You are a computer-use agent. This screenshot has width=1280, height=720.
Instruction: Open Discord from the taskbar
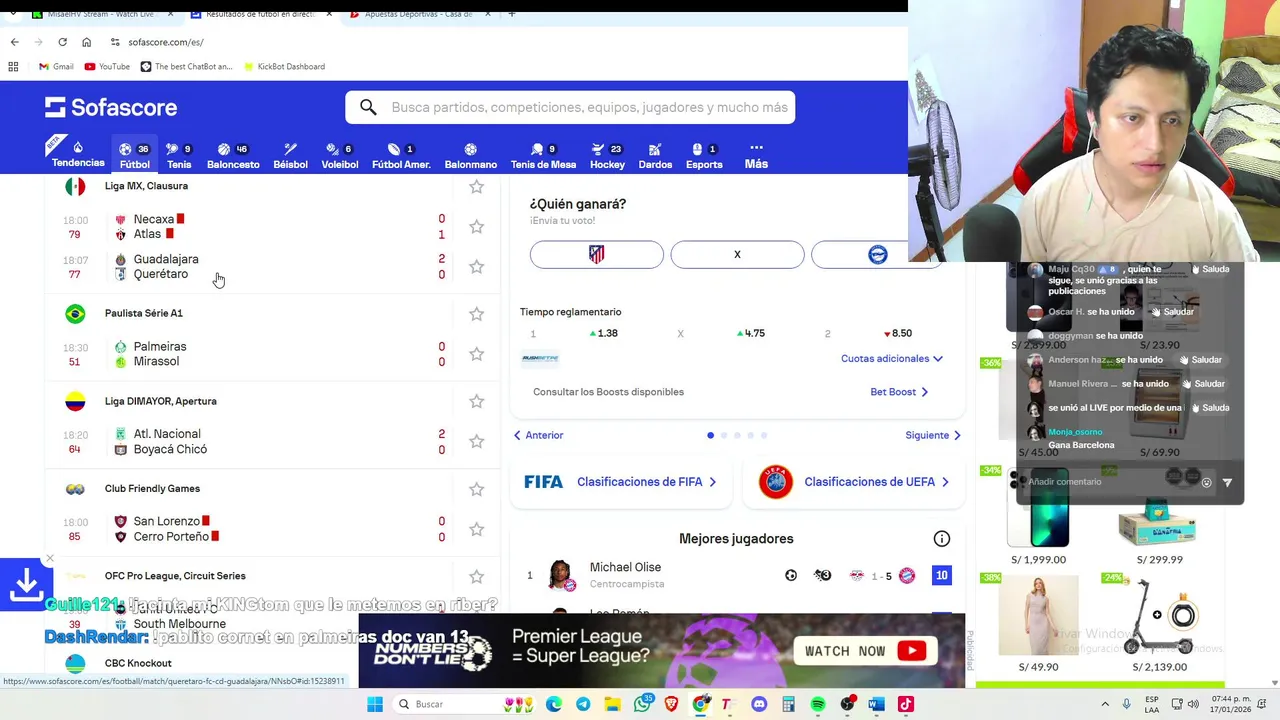click(x=759, y=704)
